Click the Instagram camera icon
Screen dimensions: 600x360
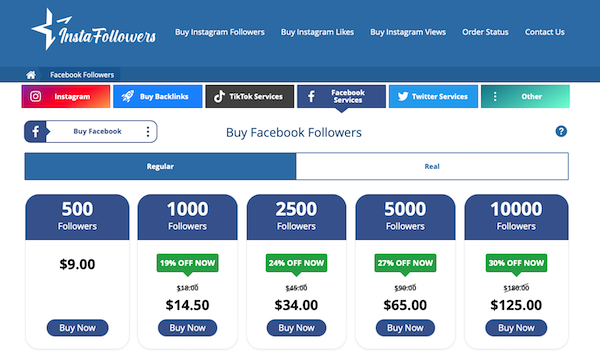coord(36,96)
